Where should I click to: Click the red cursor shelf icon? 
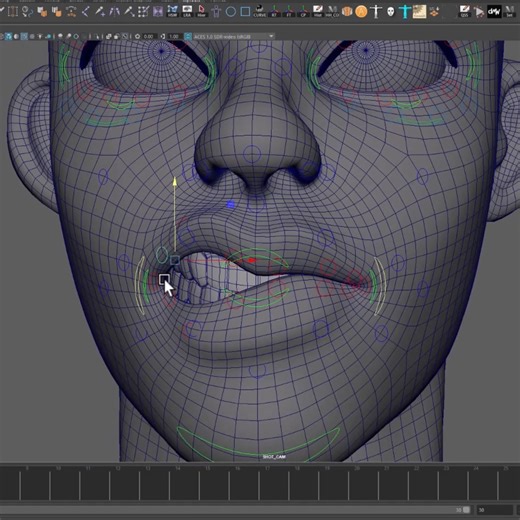[x=201, y=11]
